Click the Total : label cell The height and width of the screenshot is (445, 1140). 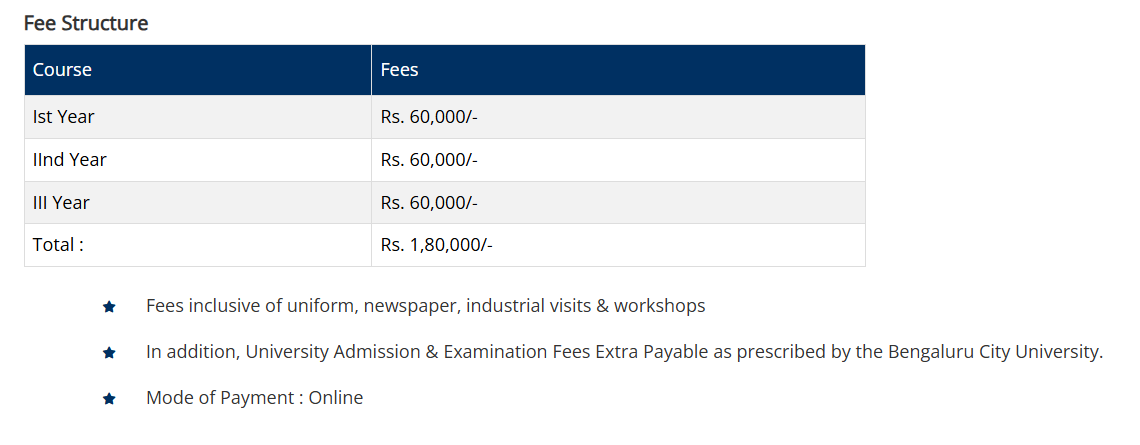click(58, 245)
